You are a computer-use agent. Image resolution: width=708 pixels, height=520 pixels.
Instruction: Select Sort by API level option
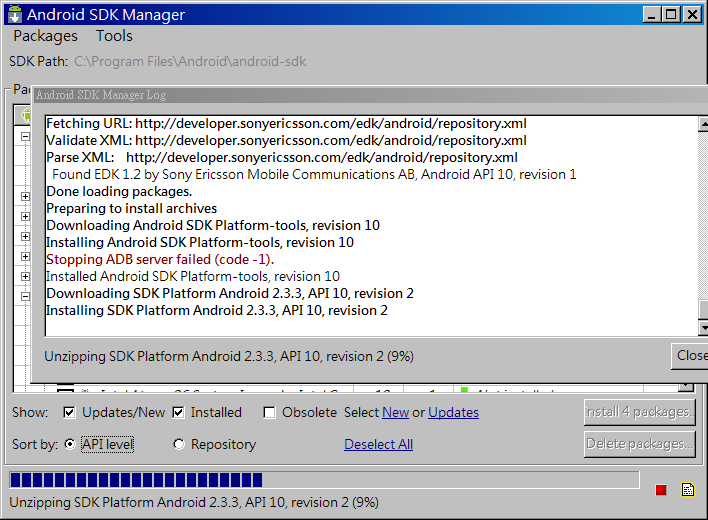click(x=69, y=444)
